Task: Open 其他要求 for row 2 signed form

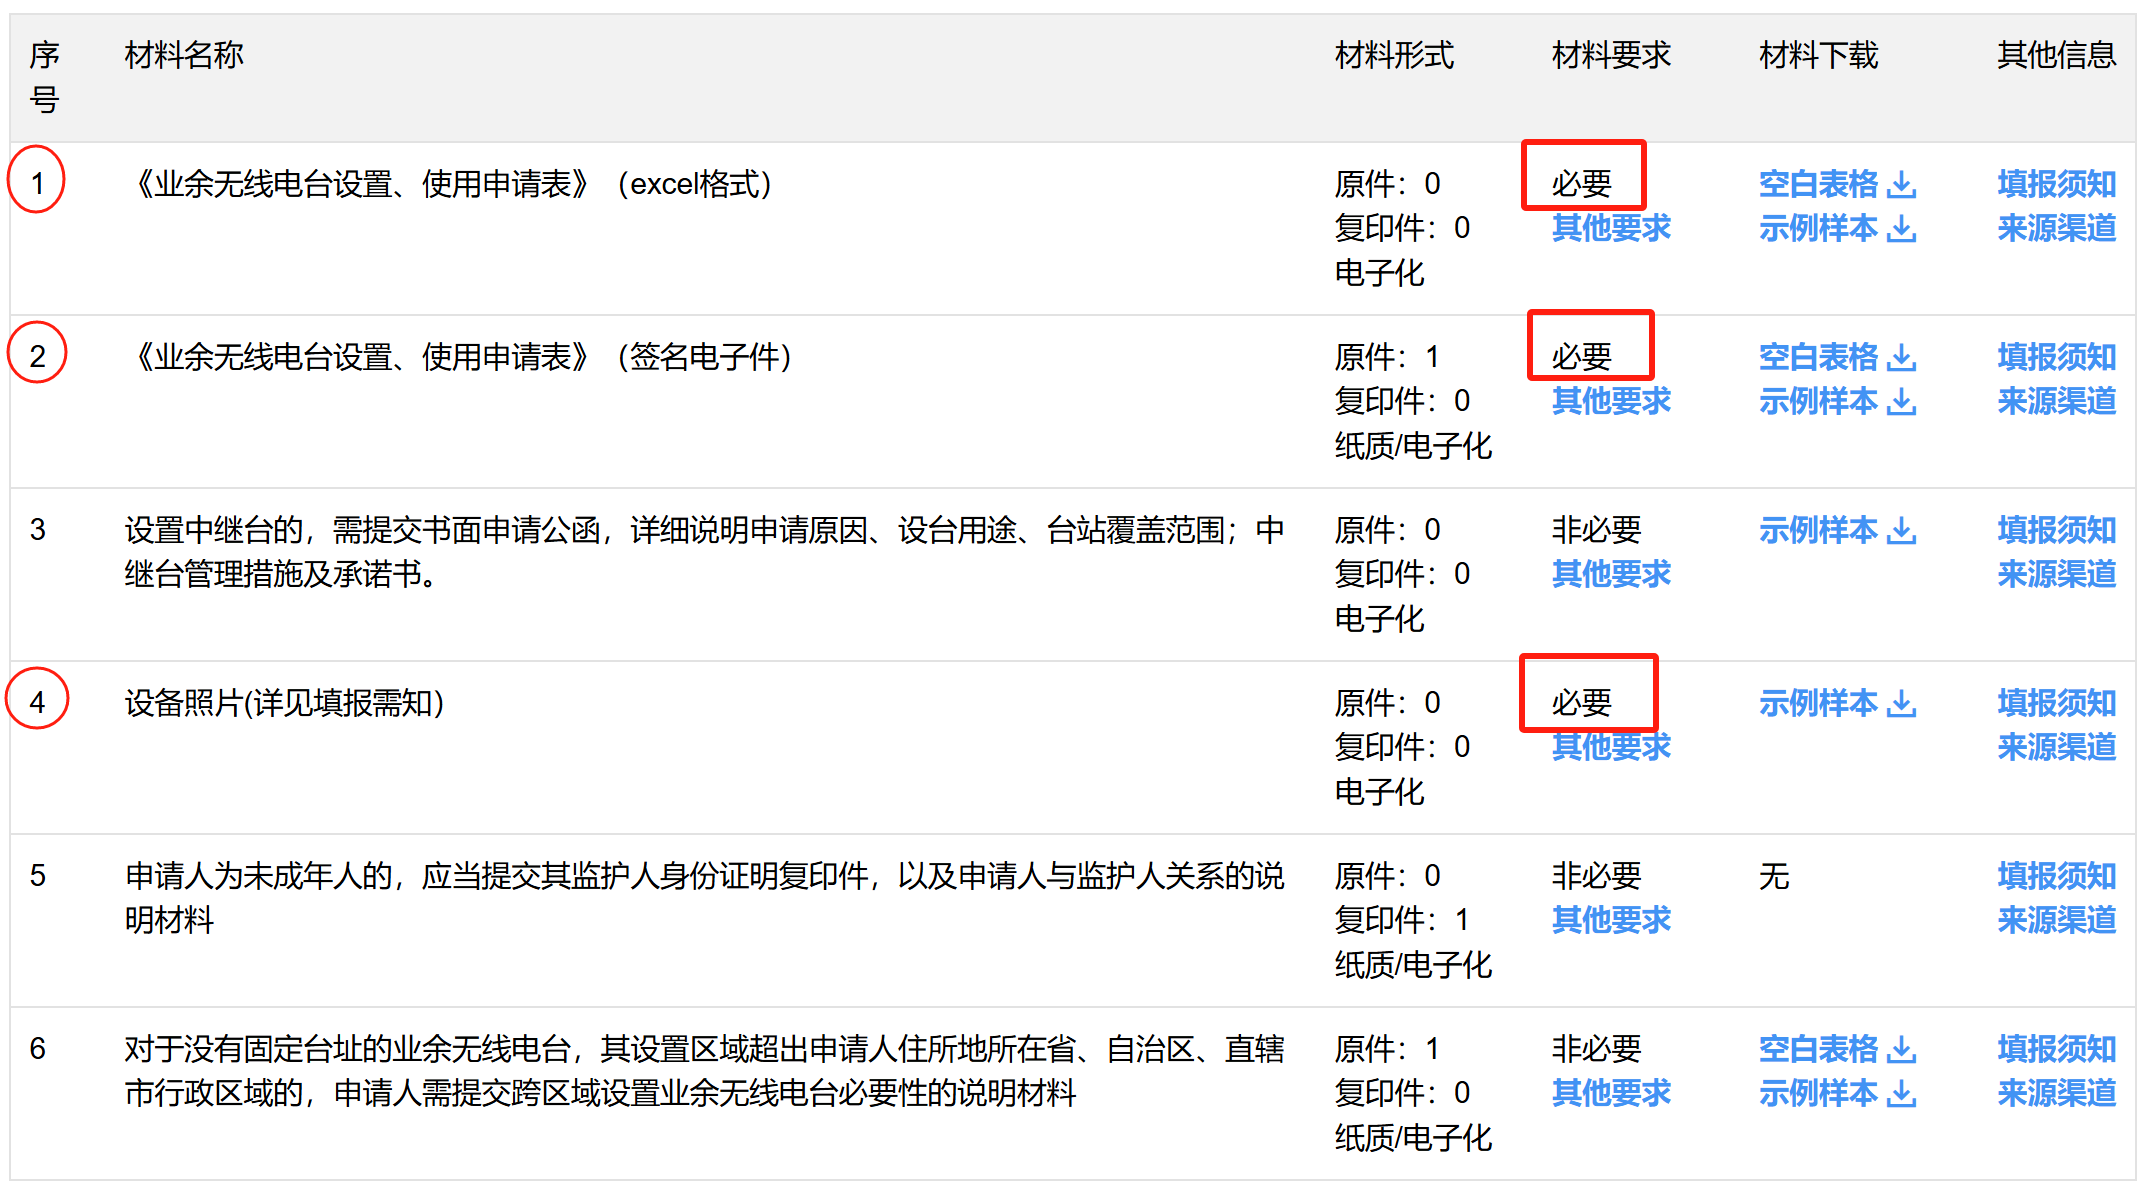Action: click(x=1610, y=401)
